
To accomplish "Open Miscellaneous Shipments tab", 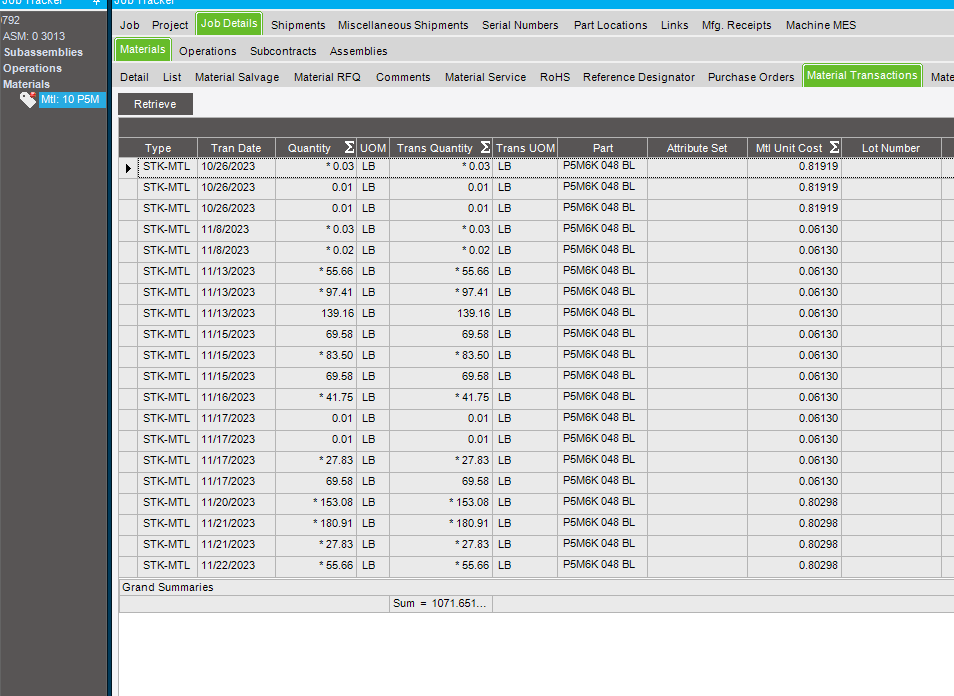I will tap(403, 25).
